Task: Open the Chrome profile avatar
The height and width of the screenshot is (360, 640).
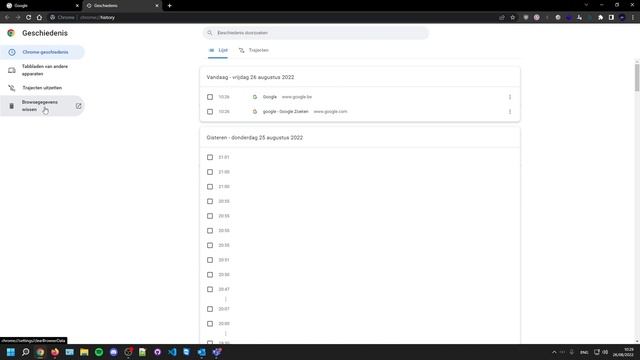Action: pyautogui.click(x=622, y=18)
